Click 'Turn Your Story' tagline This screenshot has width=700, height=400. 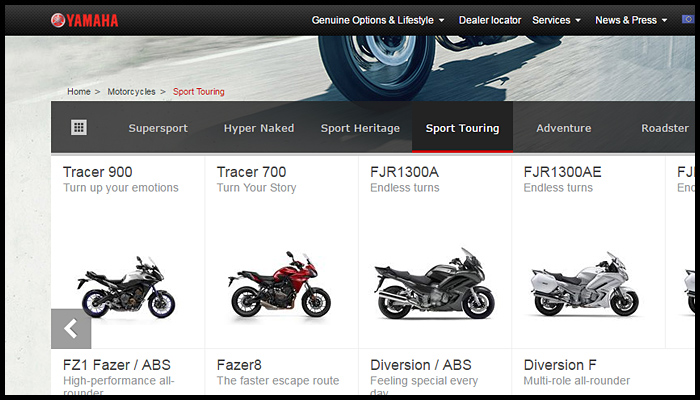(x=256, y=188)
